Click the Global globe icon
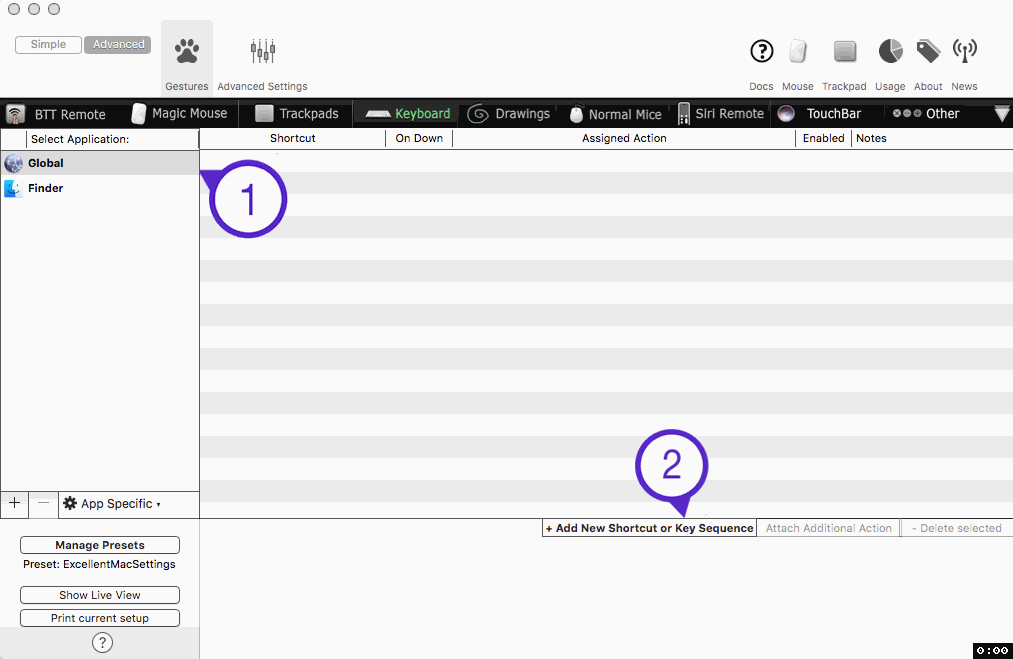The height and width of the screenshot is (659, 1013). (13, 163)
